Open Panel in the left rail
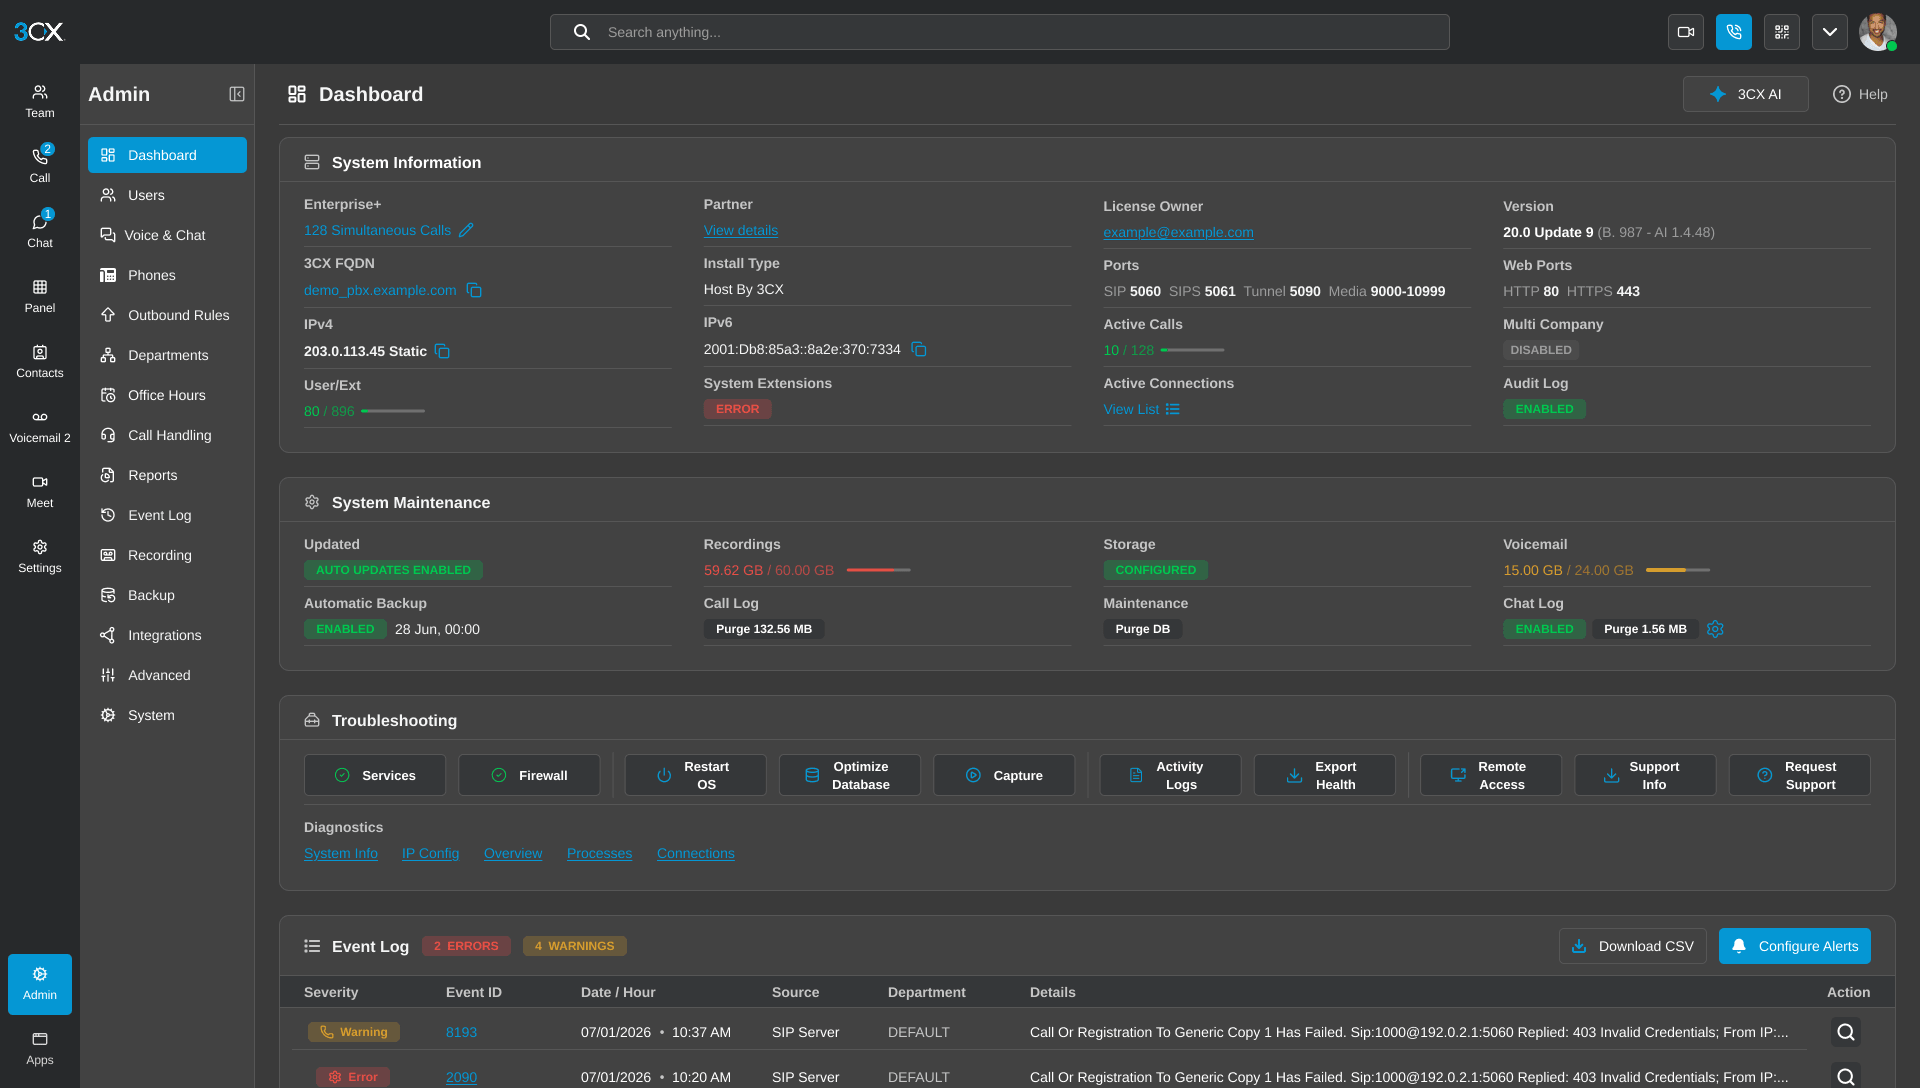Image resolution: width=1920 pixels, height=1088 pixels. (x=40, y=296)
